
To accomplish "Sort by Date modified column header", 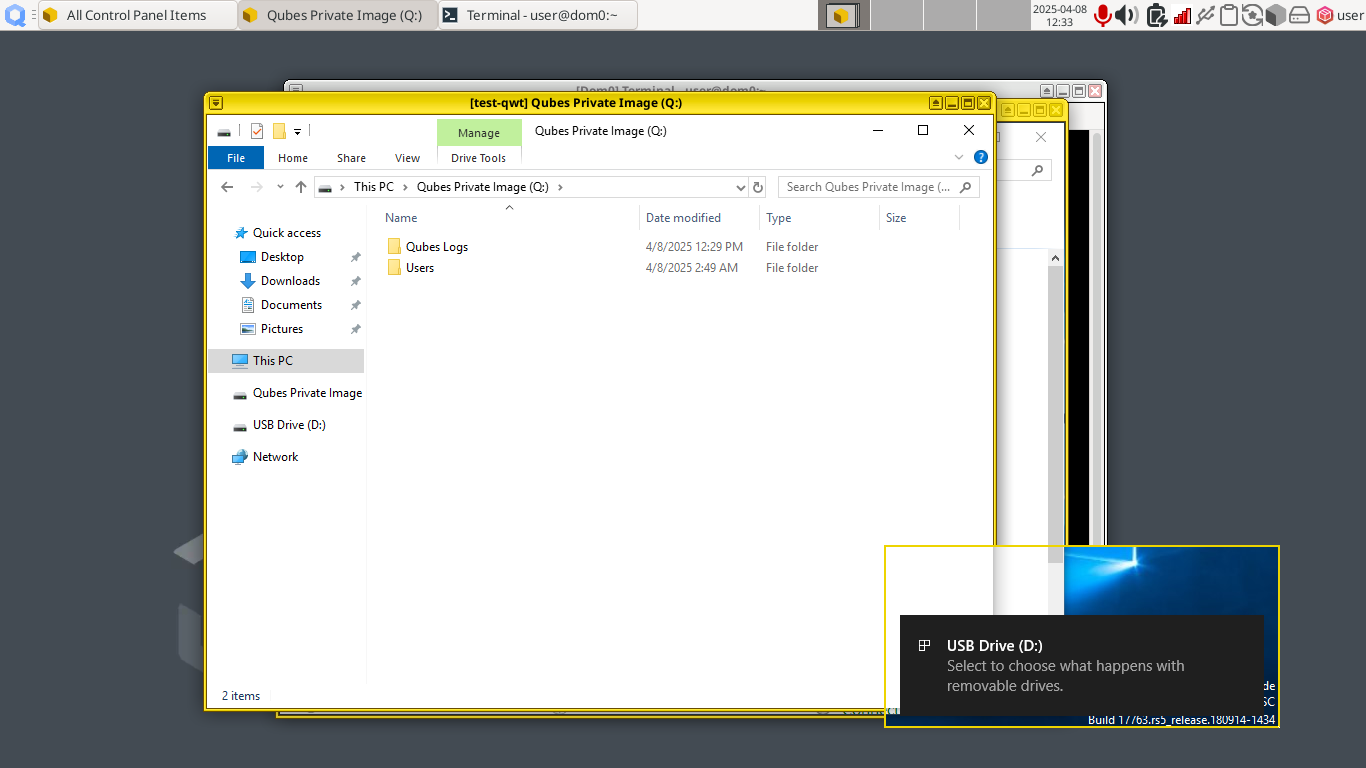I will 699,218.
